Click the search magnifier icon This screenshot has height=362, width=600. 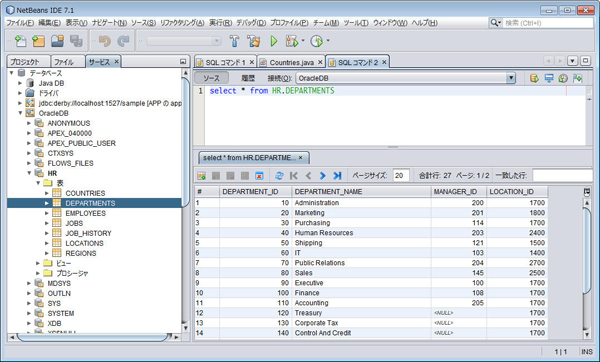494,23
